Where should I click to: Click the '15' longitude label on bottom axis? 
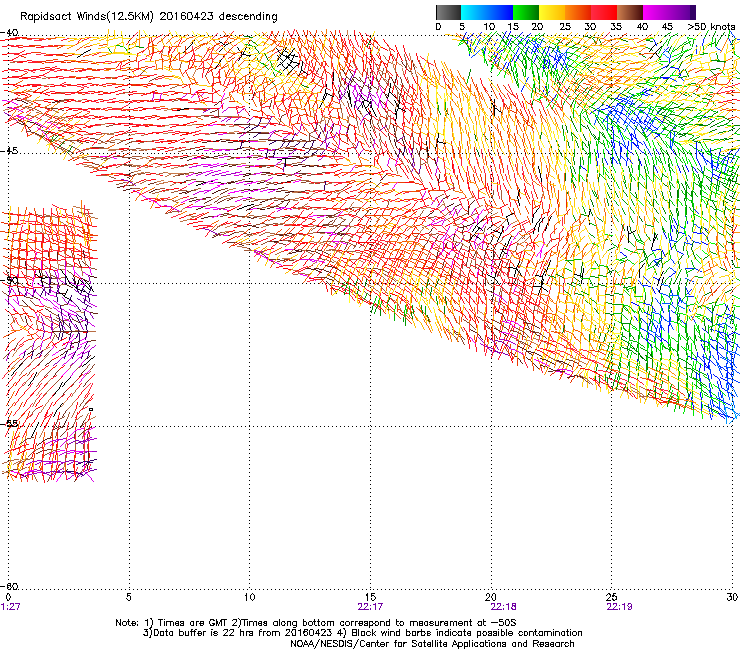tap(370, 597)
